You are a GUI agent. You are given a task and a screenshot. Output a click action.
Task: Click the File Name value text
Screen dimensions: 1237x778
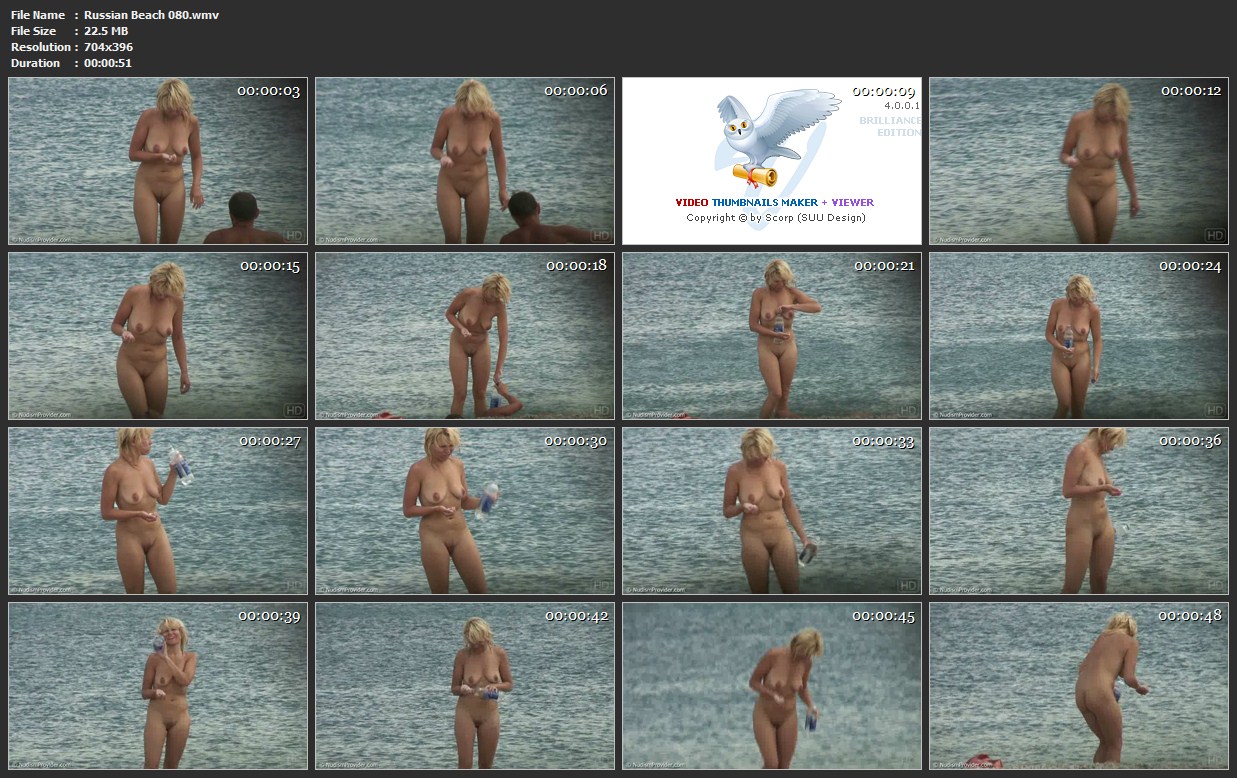coord(151,15)
